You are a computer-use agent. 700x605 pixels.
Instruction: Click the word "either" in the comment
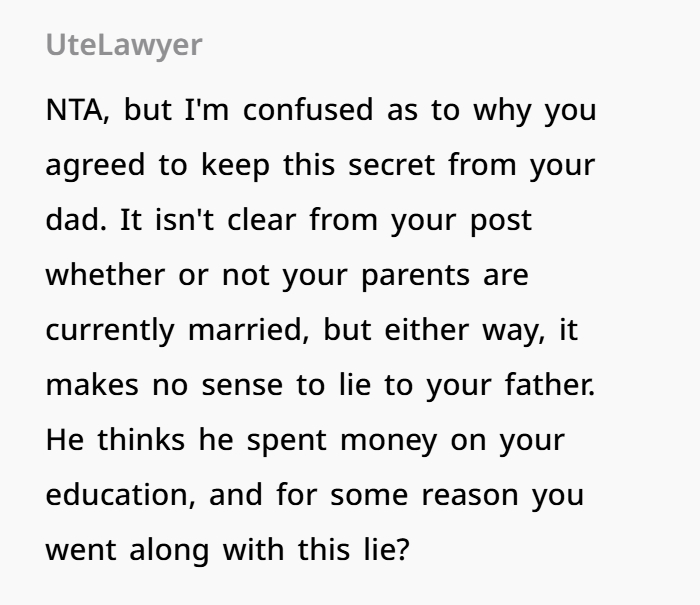point(426,330)
